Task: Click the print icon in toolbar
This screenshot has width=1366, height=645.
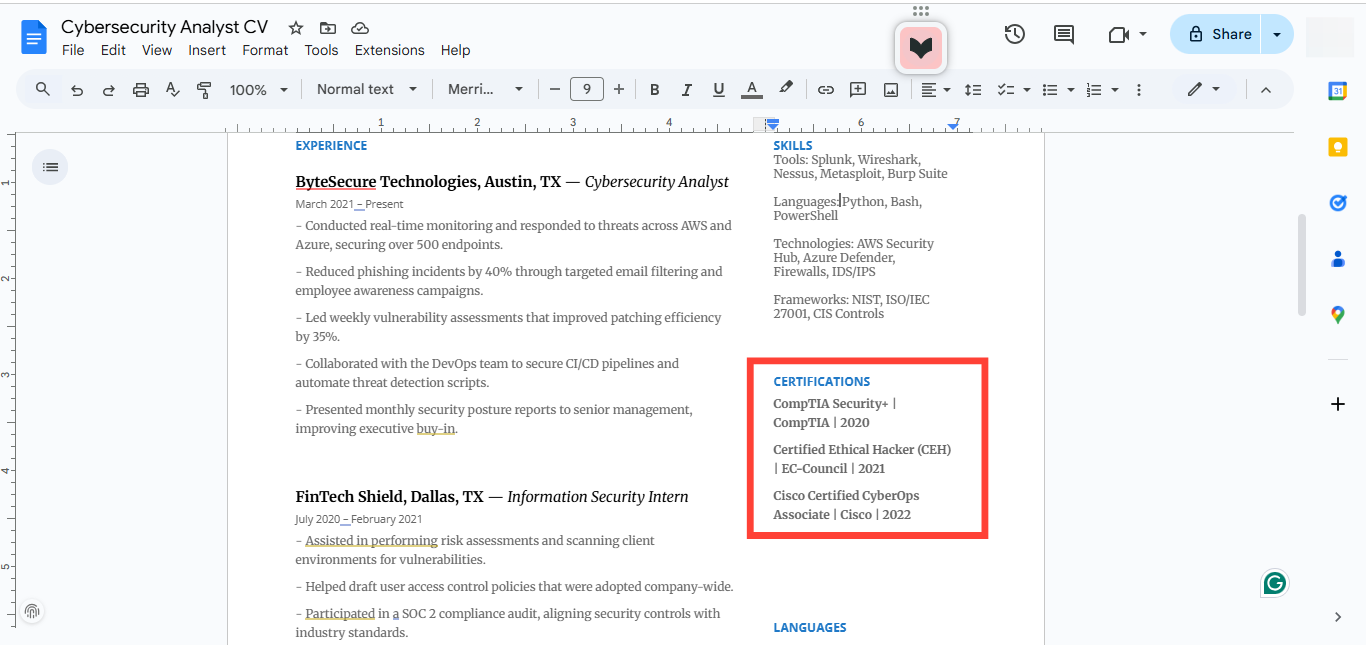Action: (x=140, y=90)
